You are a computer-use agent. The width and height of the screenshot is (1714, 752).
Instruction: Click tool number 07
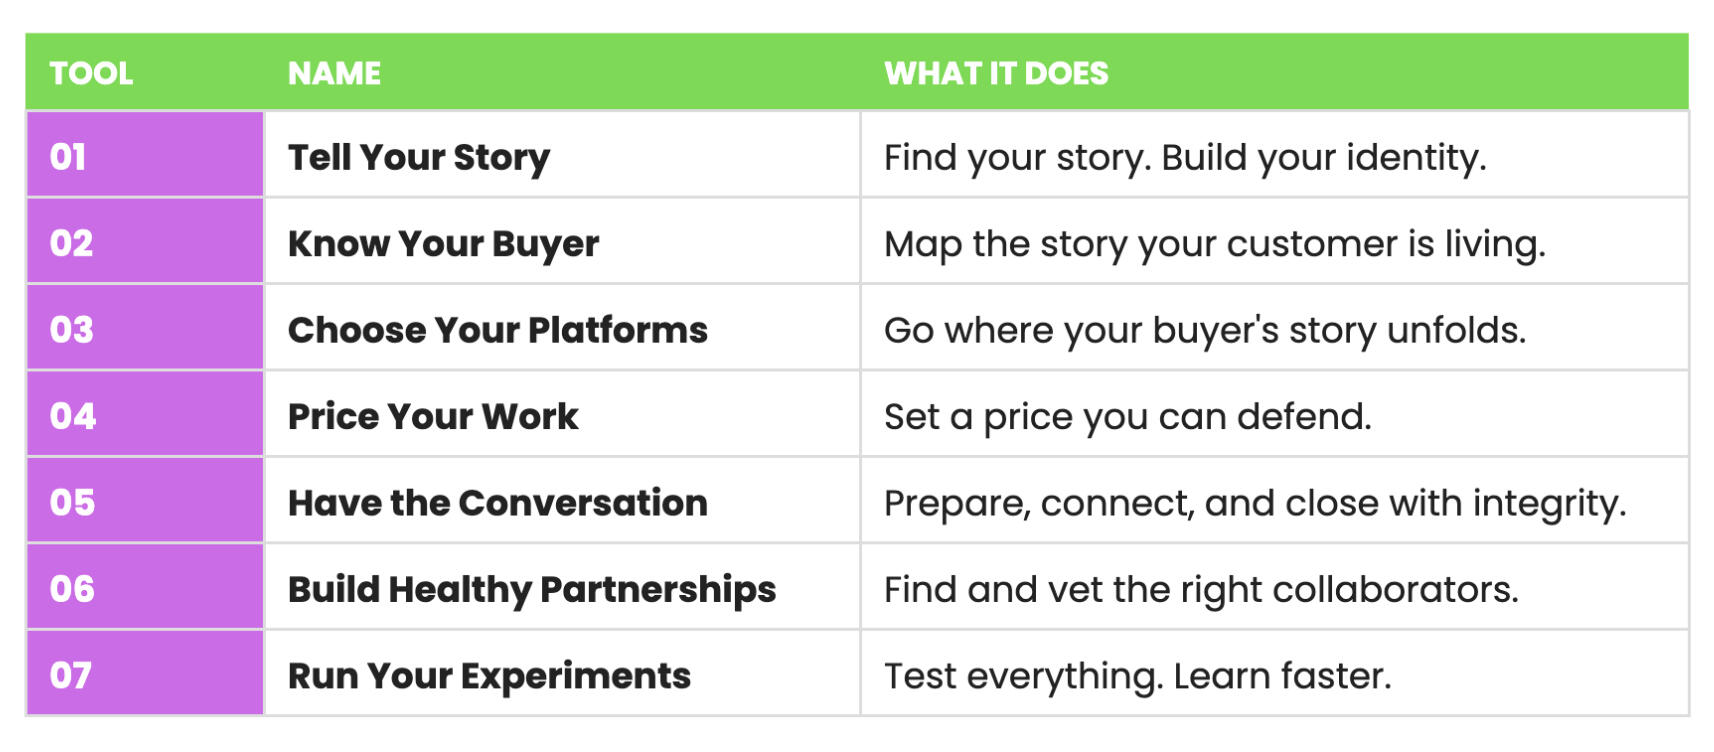(70, 675)
